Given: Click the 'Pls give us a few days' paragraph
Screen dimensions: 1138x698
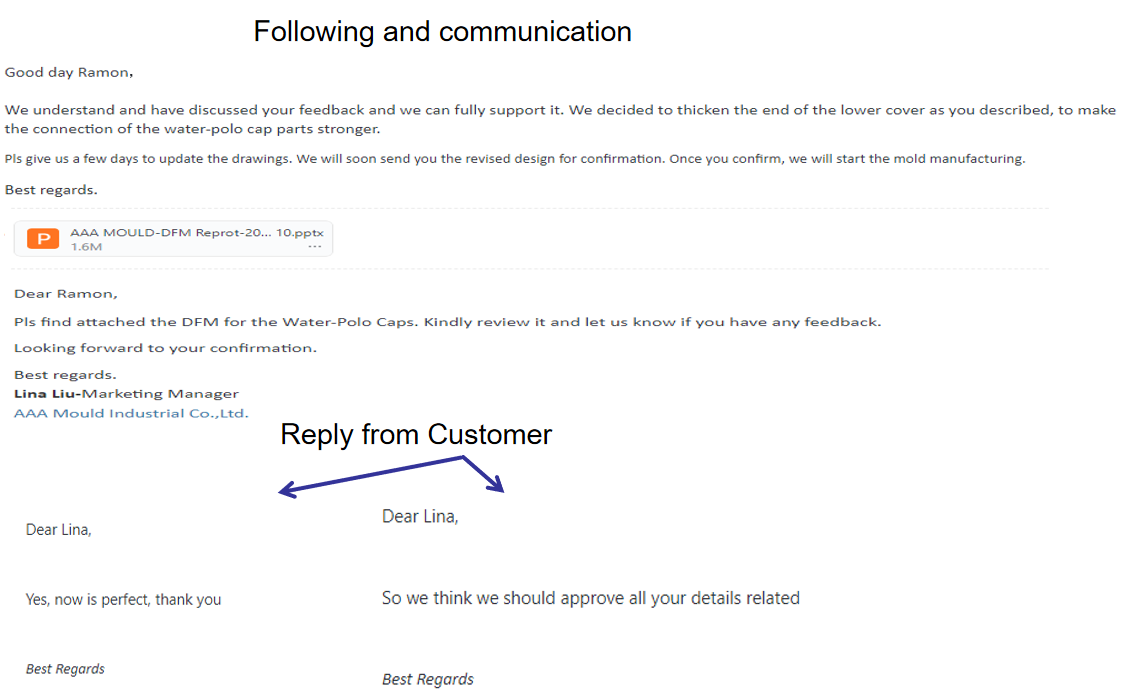Looking at the screenshot, I should 514,159.
